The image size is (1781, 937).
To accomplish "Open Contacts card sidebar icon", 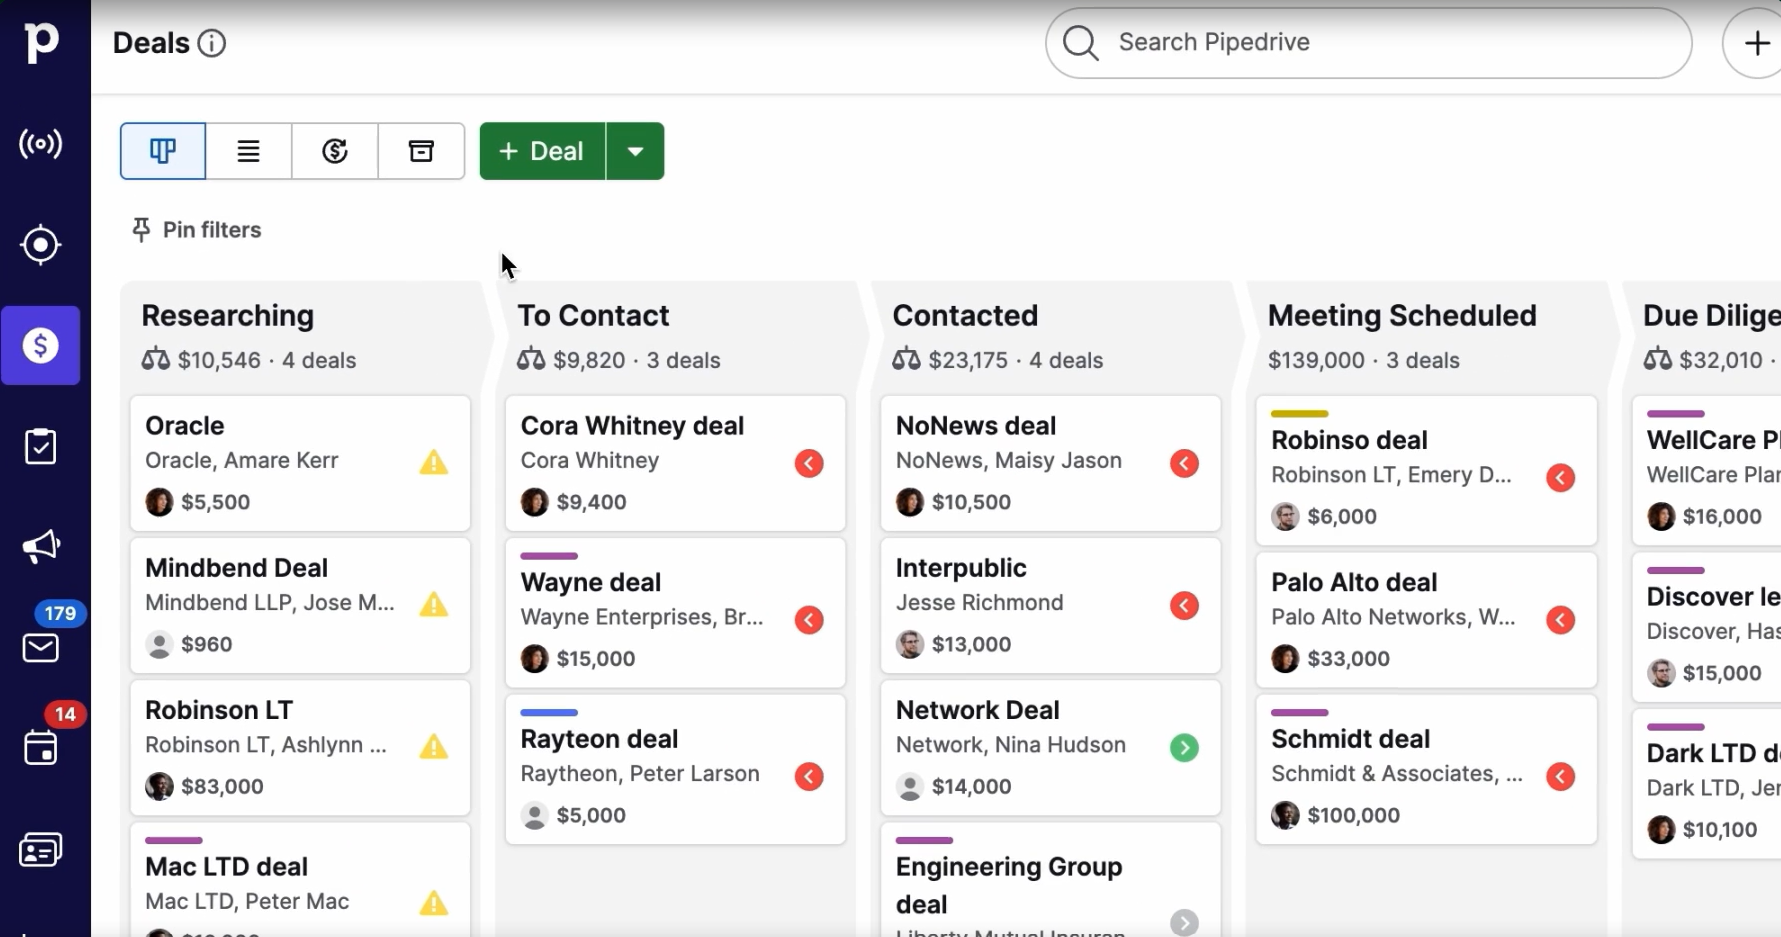I will tap(41, 850).
